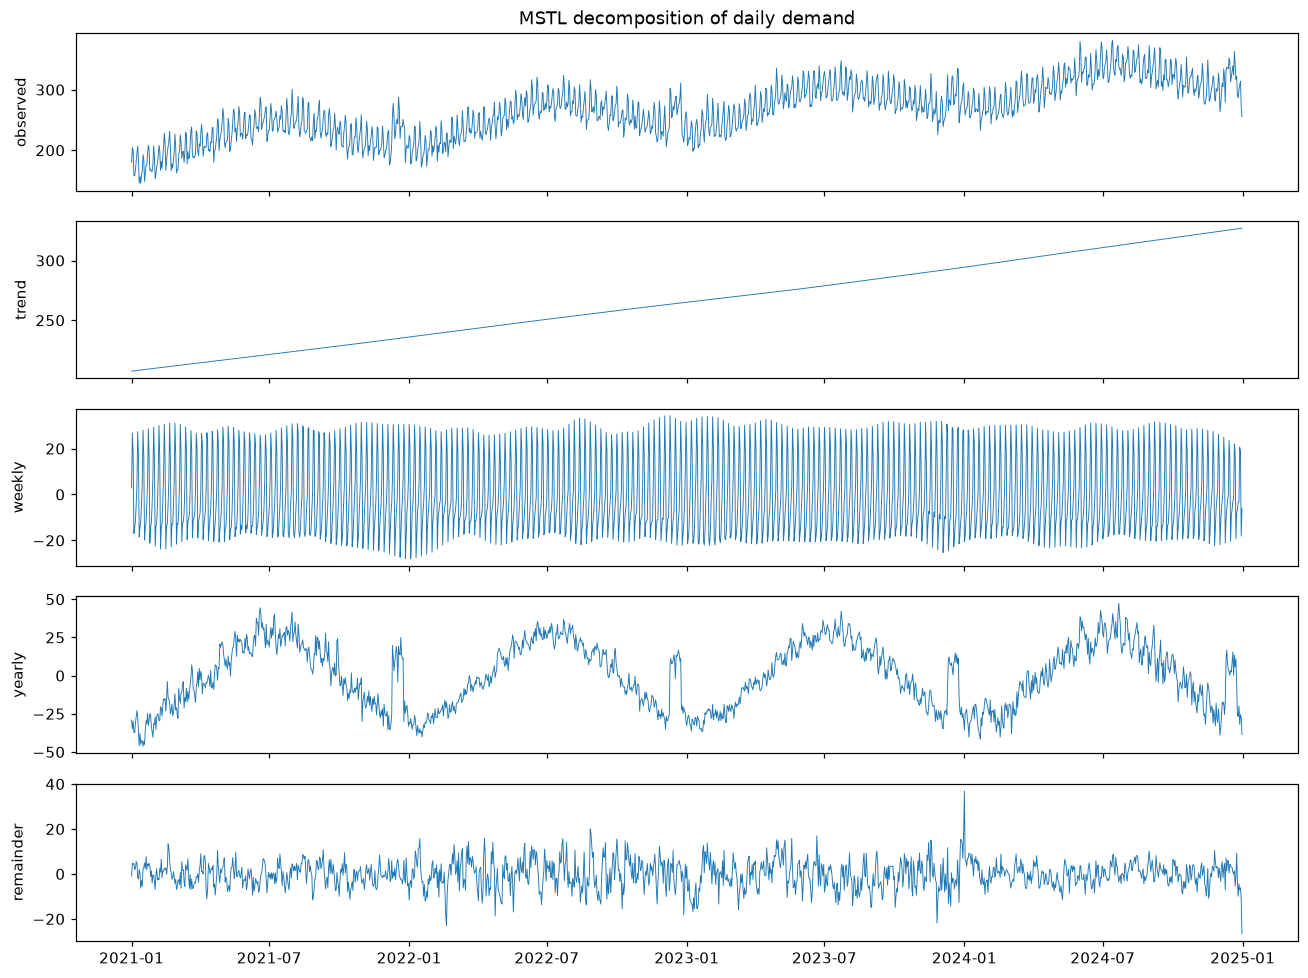This screenshot has height=978, width=1308.
Task: Click the "20" tick on the weekly axis
Action: pos(57,450)
